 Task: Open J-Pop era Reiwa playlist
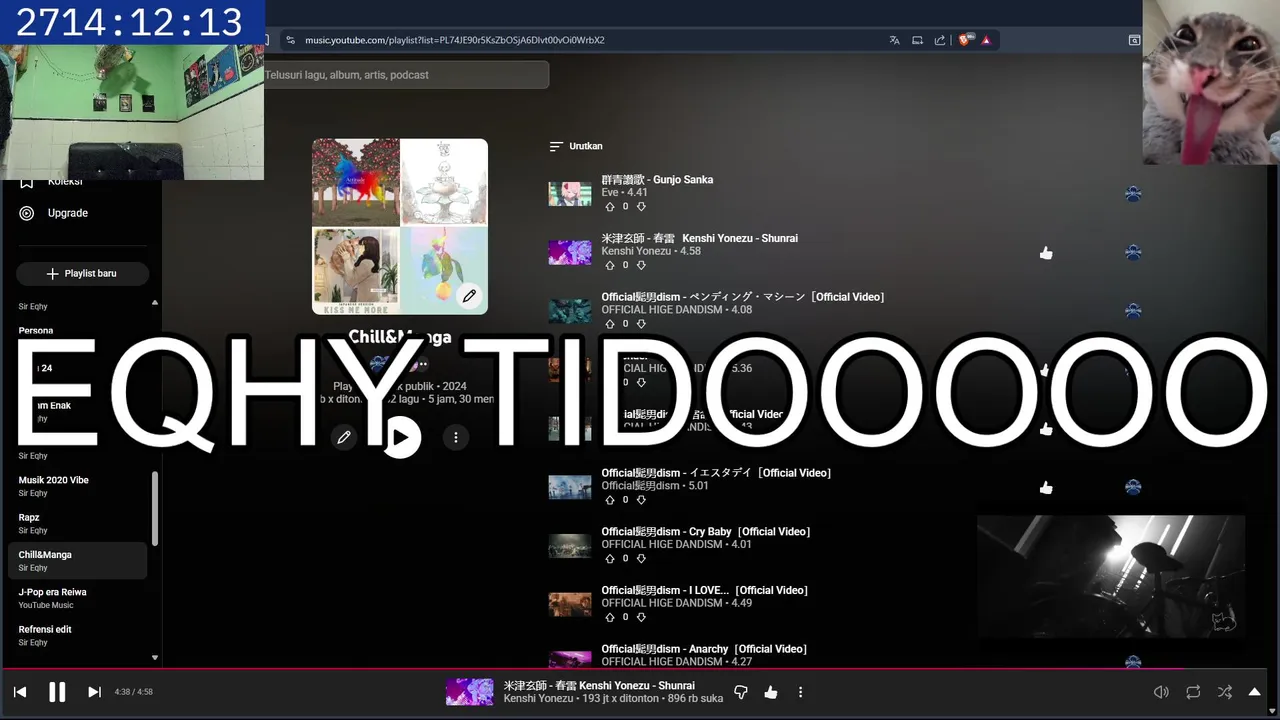click(78, 598)
